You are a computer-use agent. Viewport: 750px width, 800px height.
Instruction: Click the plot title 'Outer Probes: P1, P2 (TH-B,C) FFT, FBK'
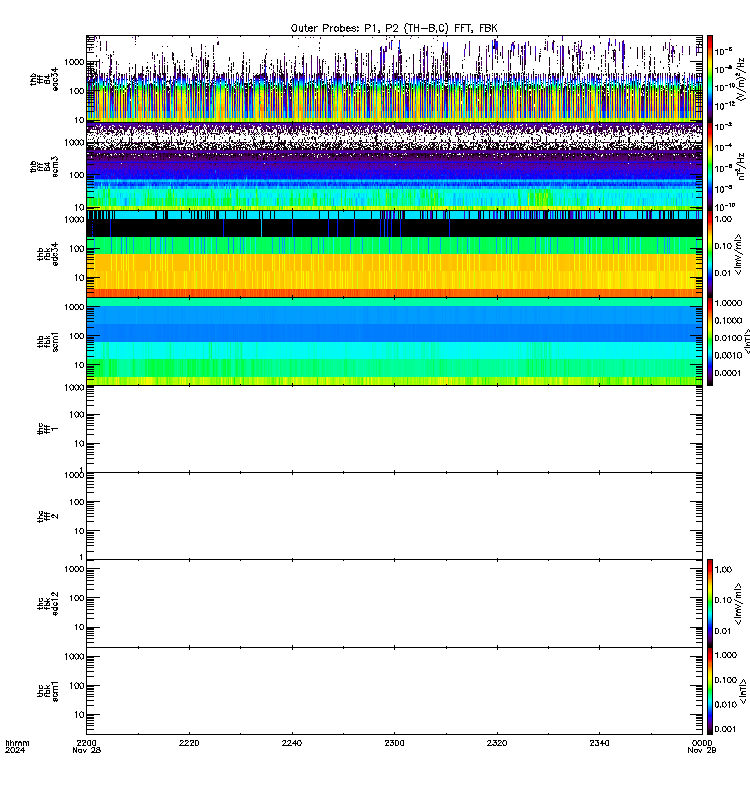(394, 28)
